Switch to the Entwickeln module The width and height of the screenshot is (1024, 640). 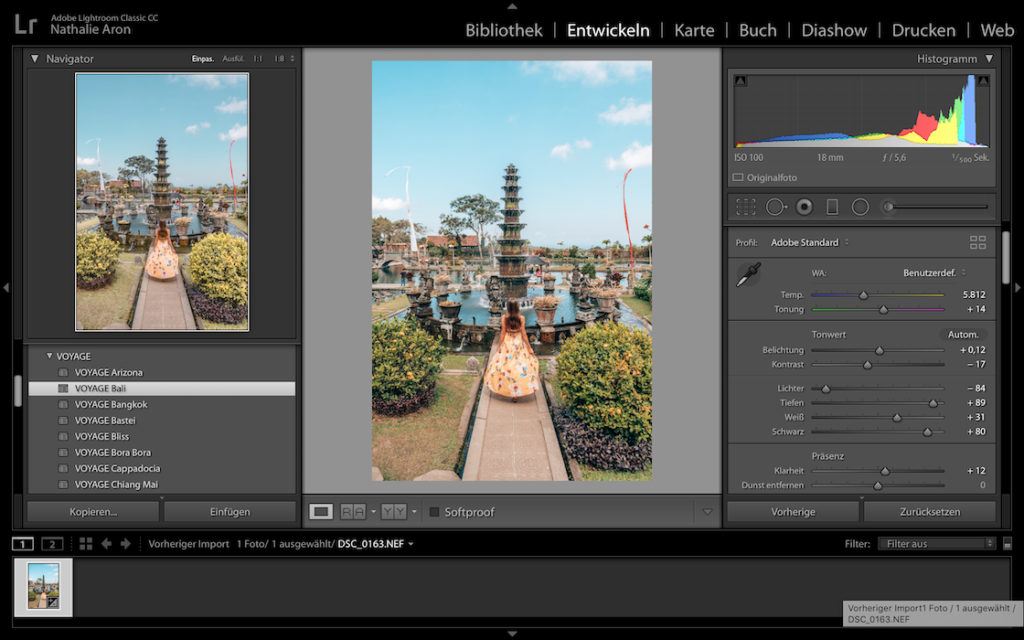[608, 30]
